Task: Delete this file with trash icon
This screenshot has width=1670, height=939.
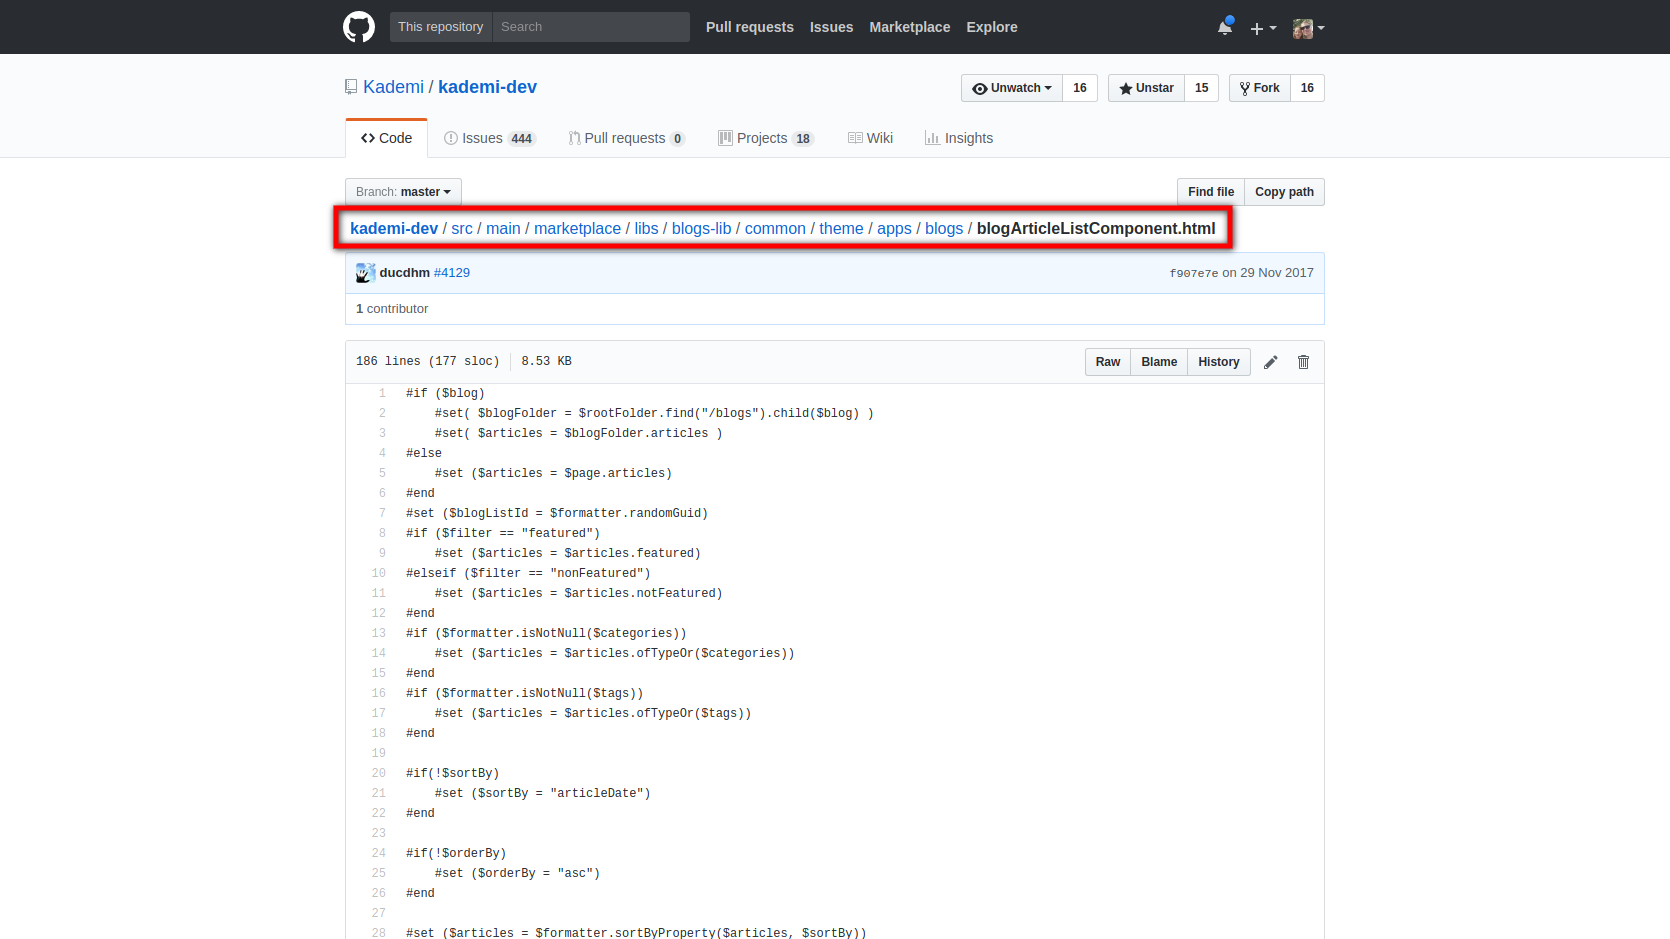Action: pos(1303,362)
